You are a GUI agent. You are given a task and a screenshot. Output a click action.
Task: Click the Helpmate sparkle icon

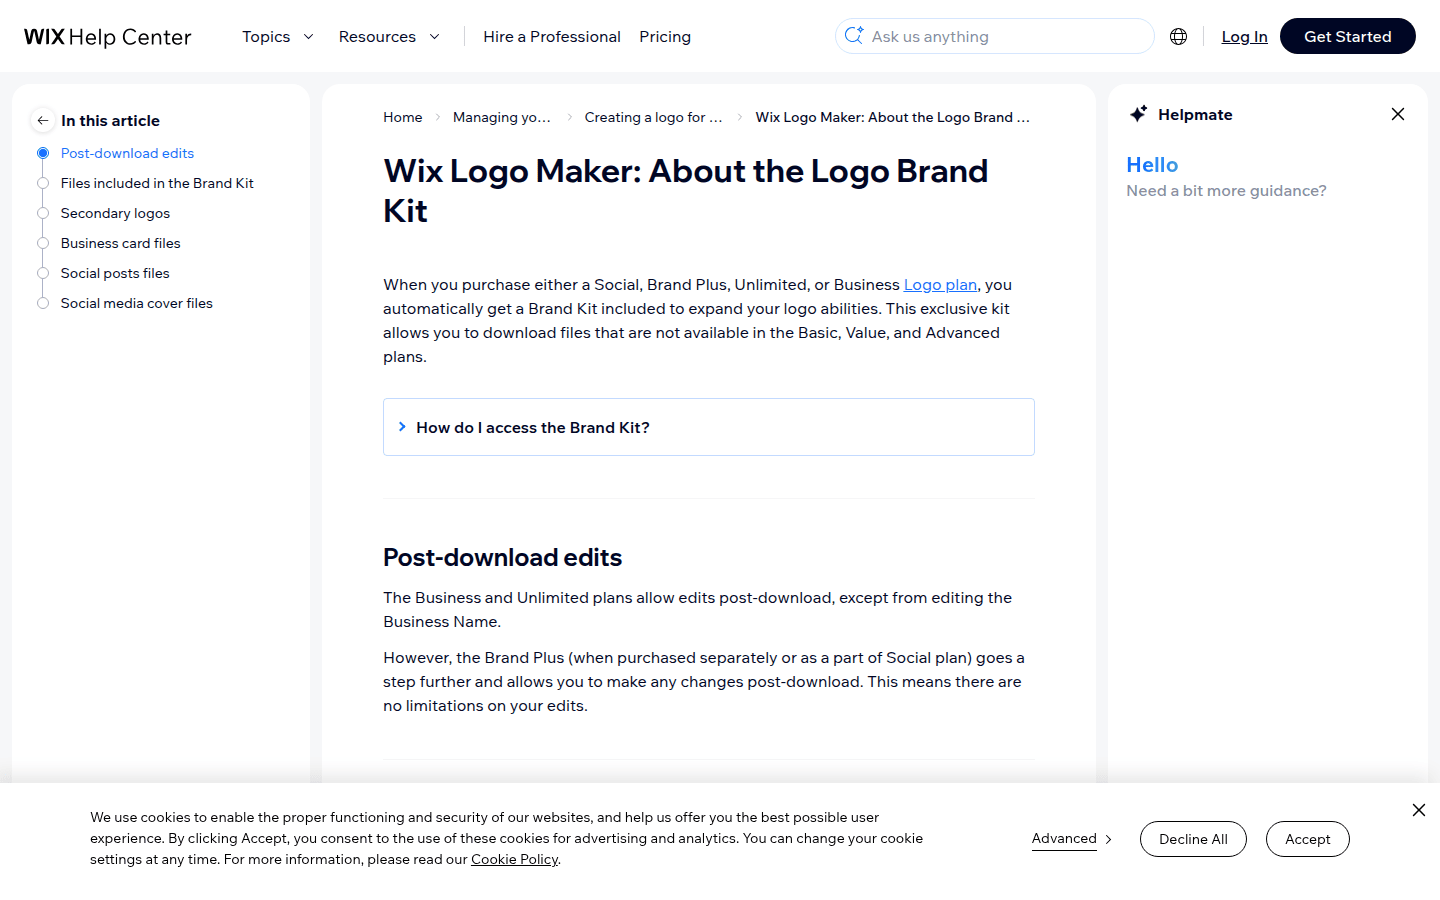pyautogui.click(x=1138, y=114)
